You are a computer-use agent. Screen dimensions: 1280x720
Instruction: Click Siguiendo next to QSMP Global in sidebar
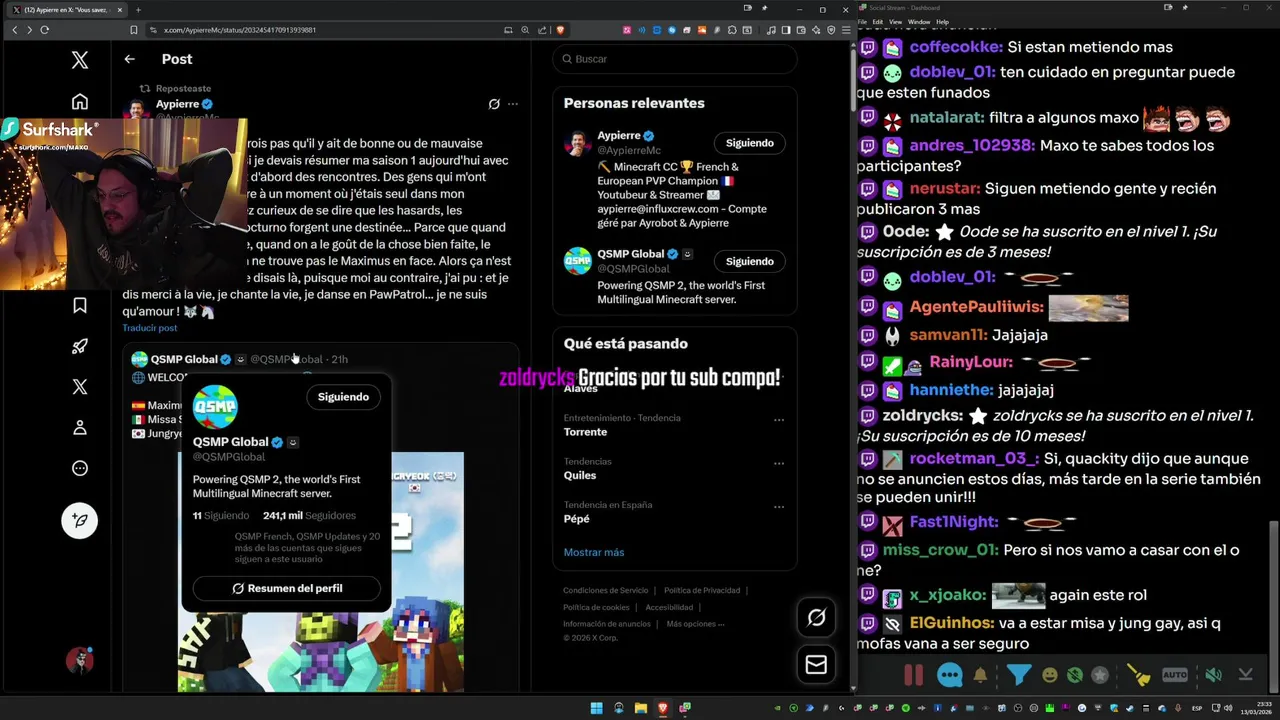tap(749, 261)
